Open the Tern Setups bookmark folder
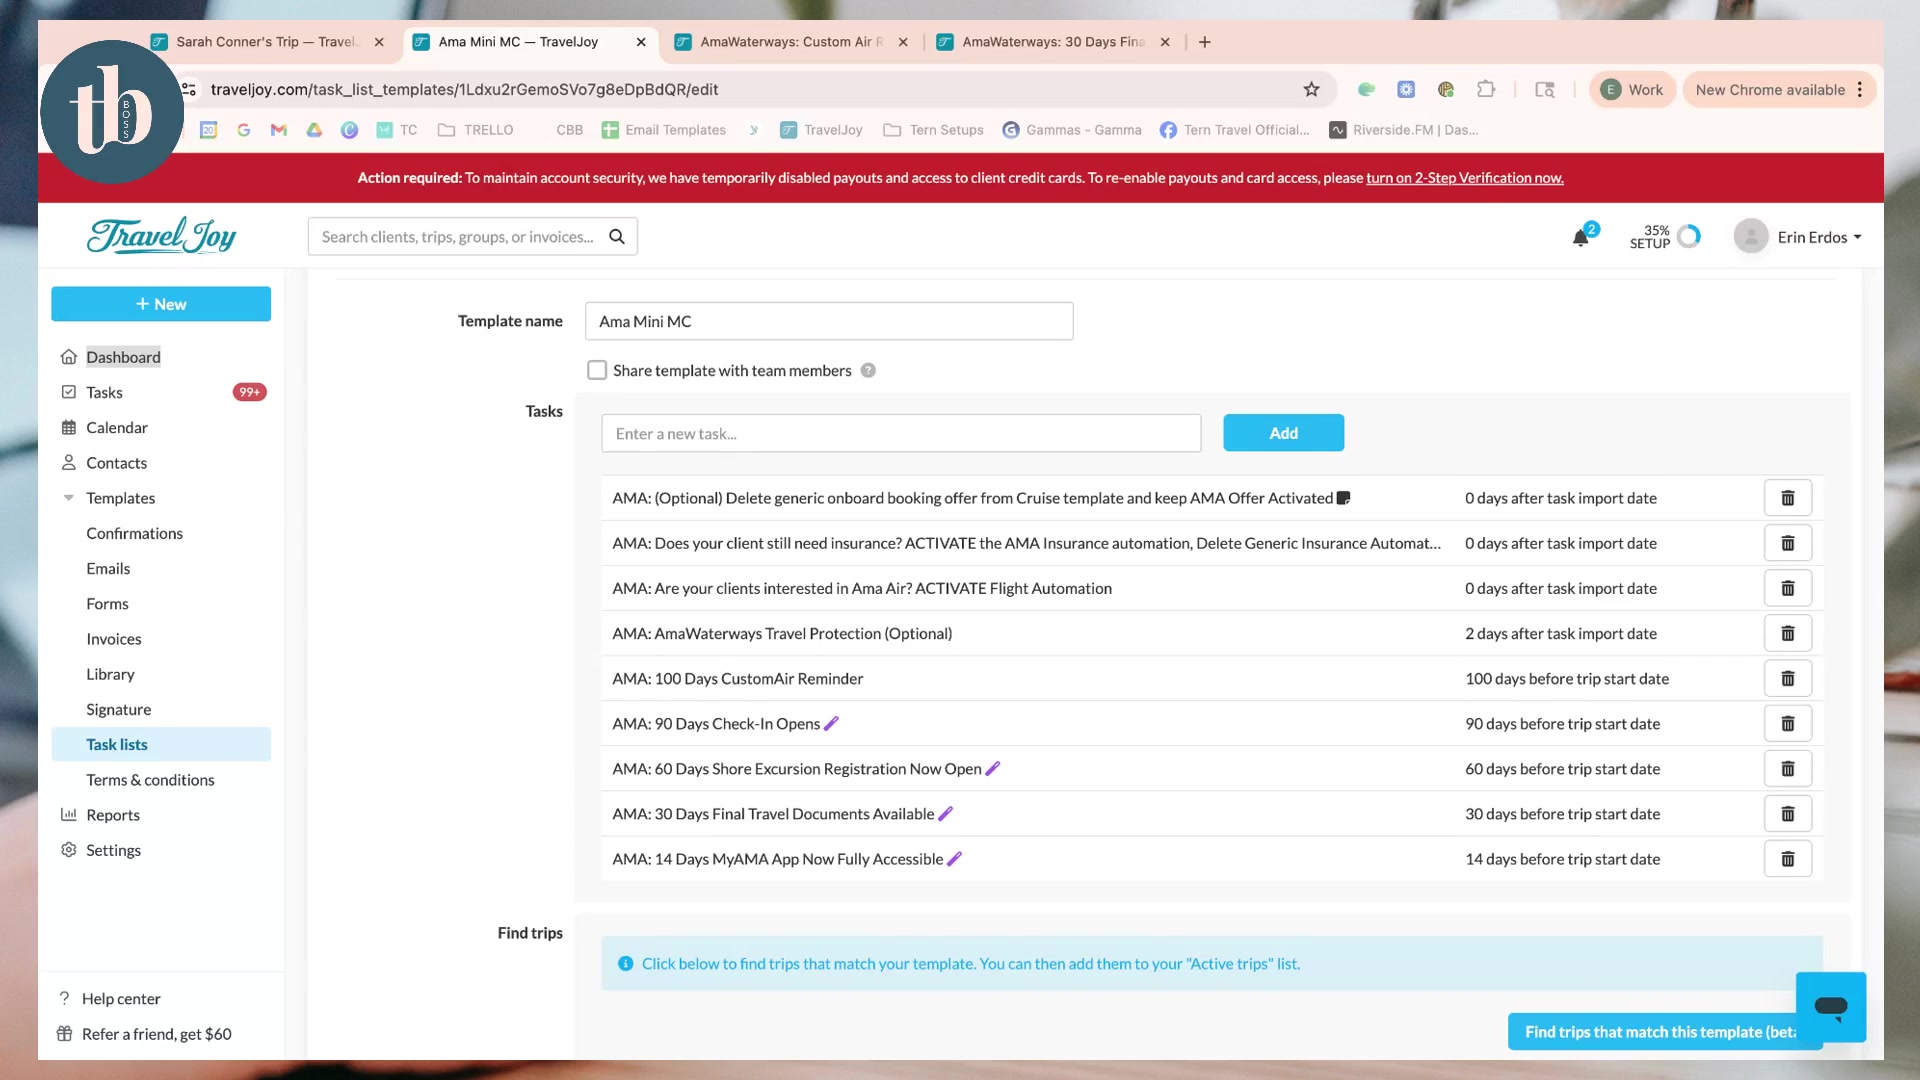 pyautogui.click(x=934, y=130)
